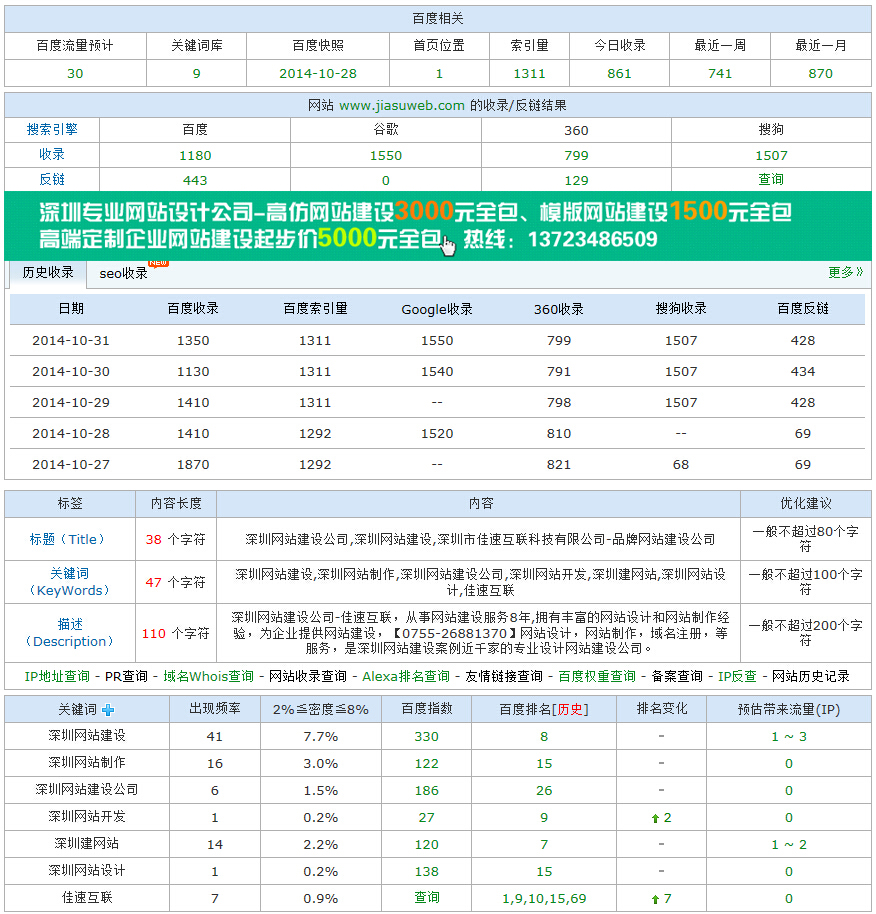Open 360 backlink count 129
The width and height of the screenshot is (876, 914).
[x=576, y=181]
